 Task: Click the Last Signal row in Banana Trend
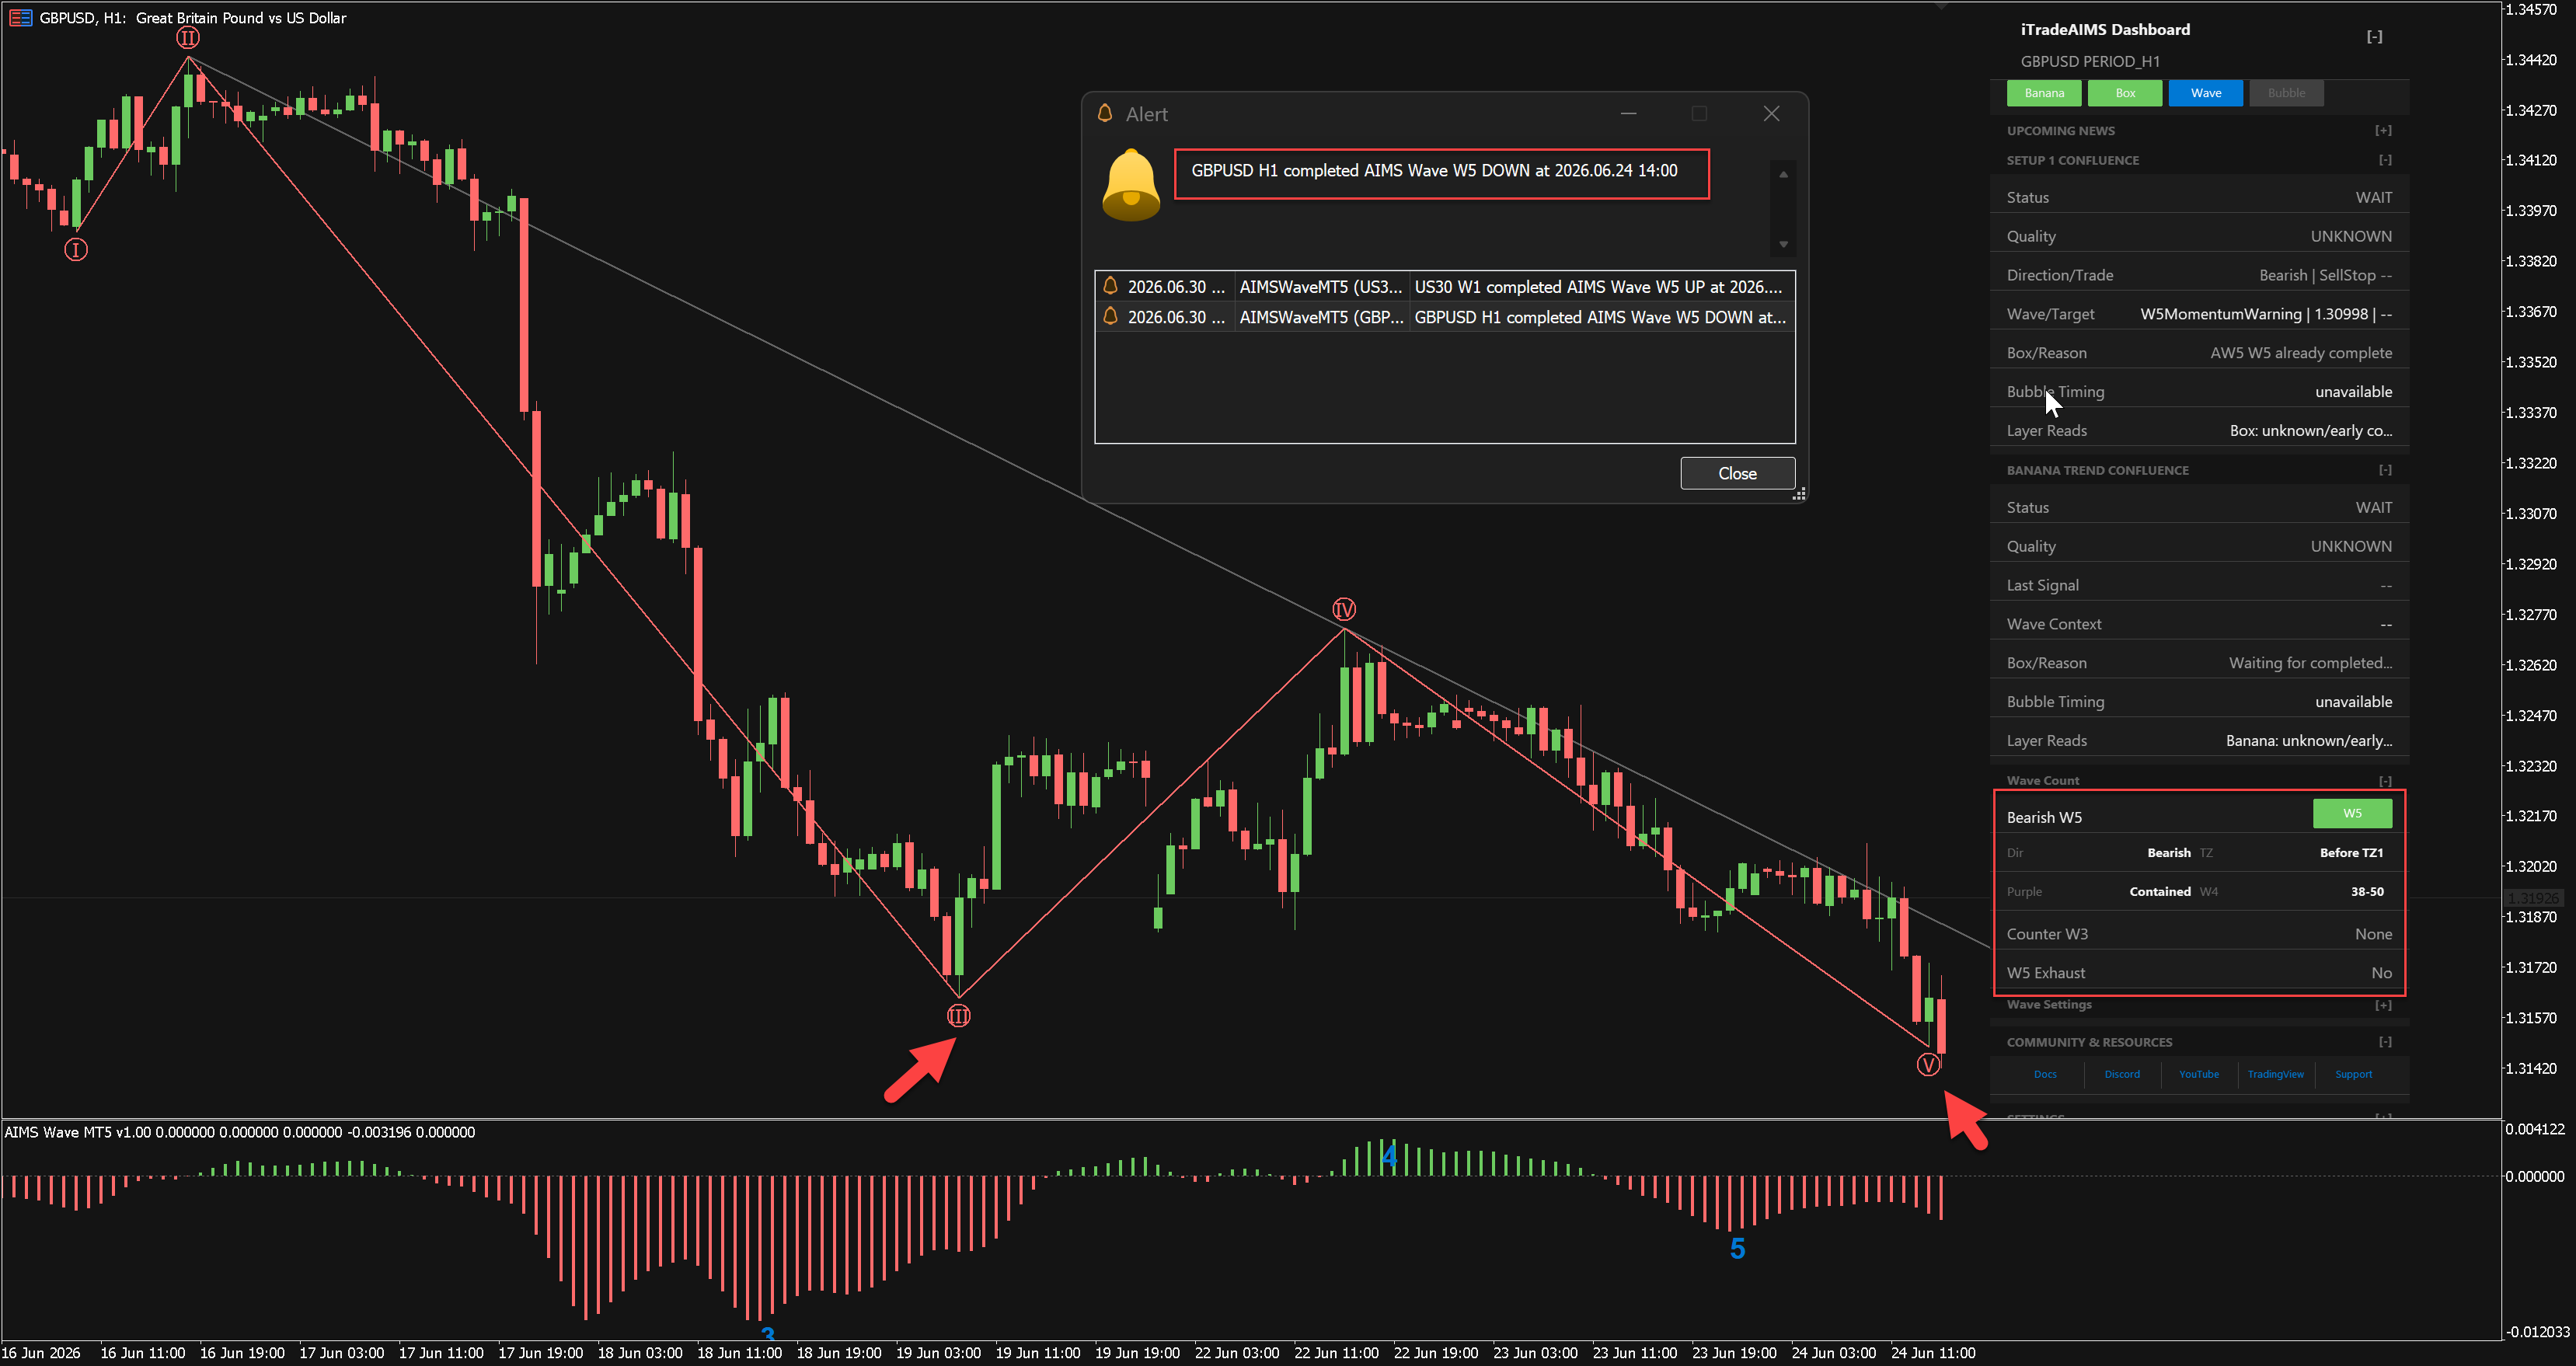point(2199,585)
